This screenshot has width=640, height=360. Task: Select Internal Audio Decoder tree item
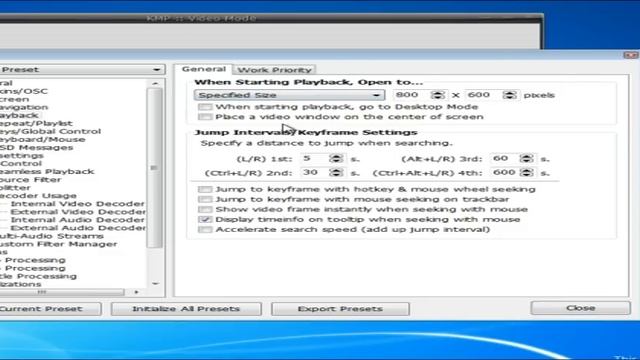pyautogui.click(x=77, y=220)
